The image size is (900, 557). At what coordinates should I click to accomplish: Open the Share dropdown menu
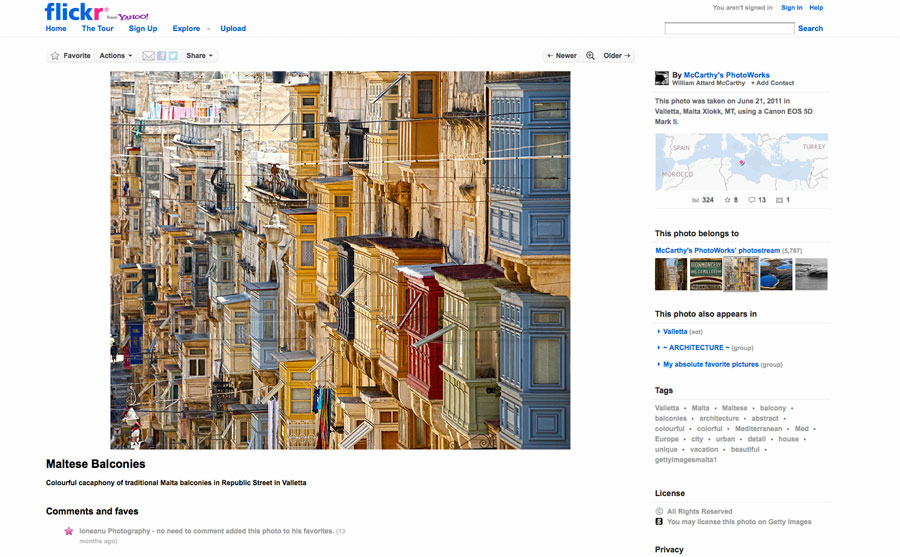click(x=199, y=56)
